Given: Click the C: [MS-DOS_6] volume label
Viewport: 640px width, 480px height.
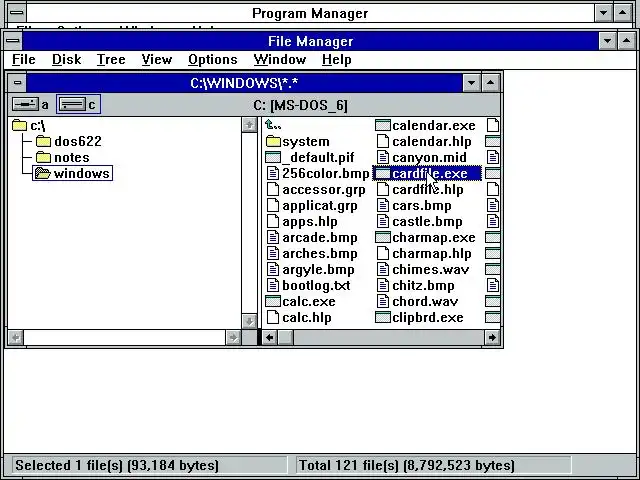Looking at the screenshot, I should click(300, 105).
